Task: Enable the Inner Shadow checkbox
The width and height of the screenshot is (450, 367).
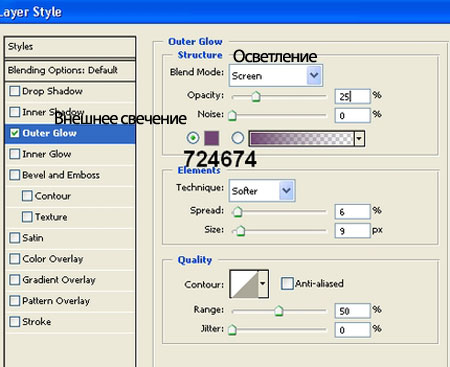Action: (15, 112)
